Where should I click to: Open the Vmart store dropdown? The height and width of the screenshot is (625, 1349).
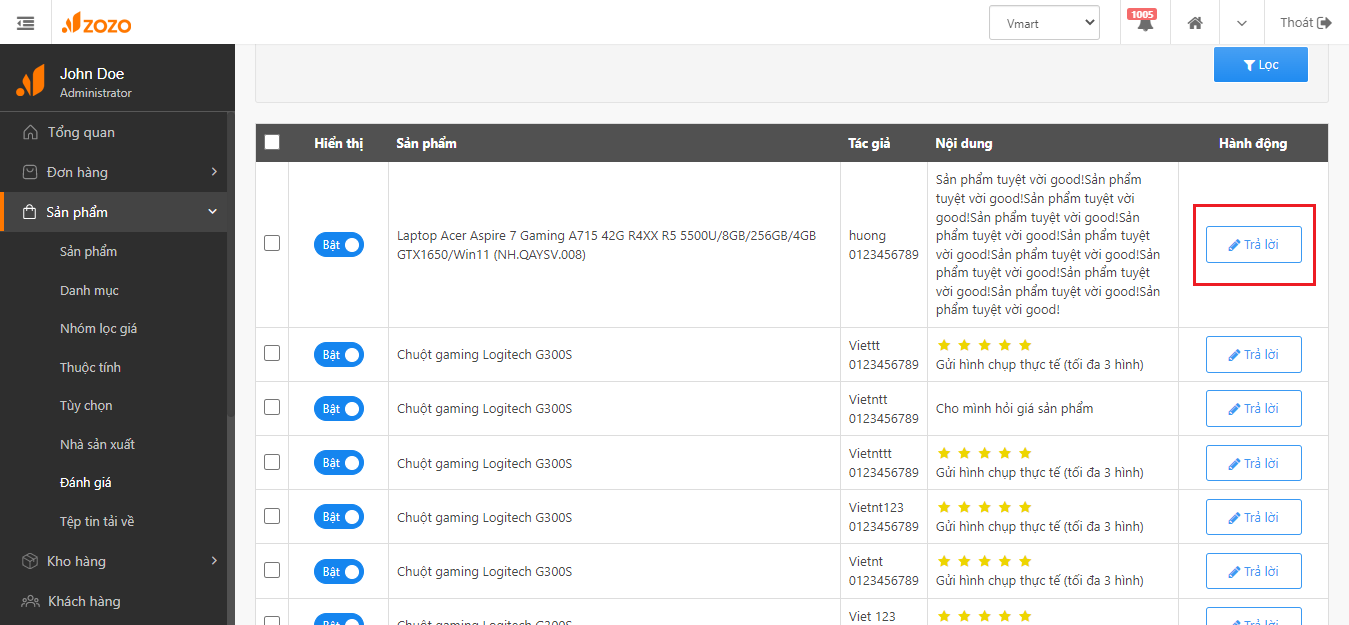click(1044, 23)
